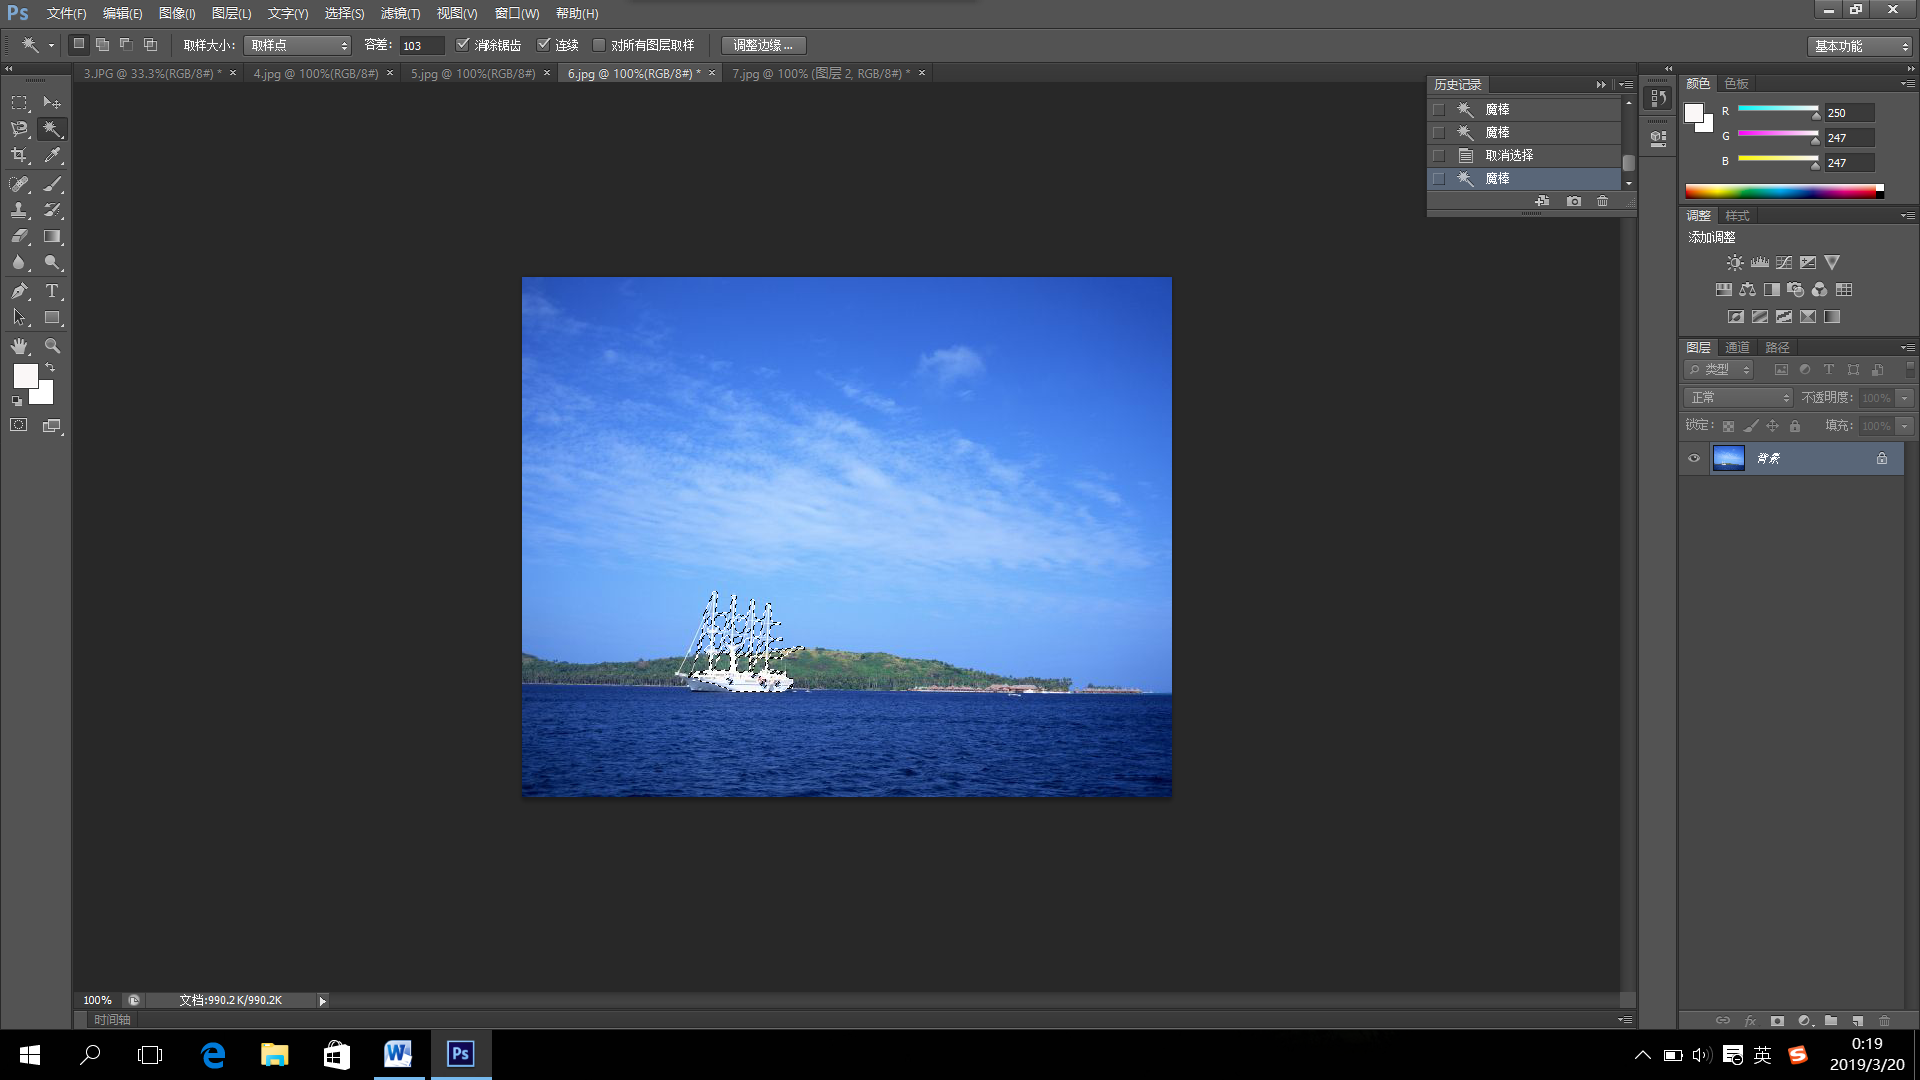This screenshot has width=1920, height=1080.
Task: Select the Horizontal Type tool
Action: pyautogui.click(x=52, y=291)
